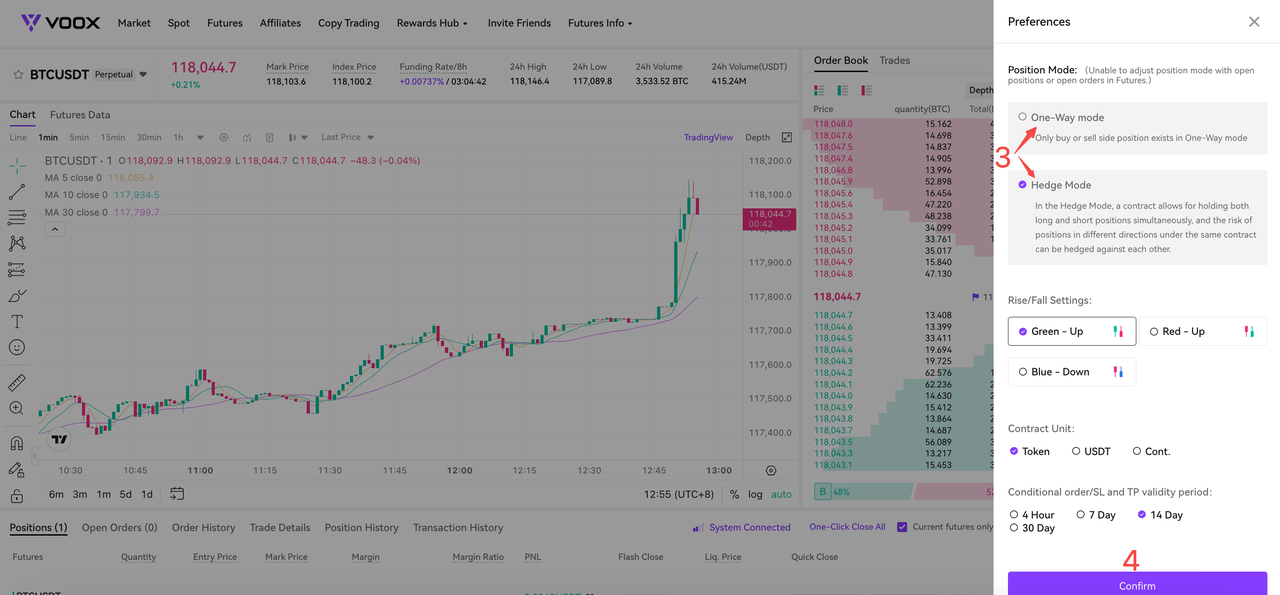The height and width of the screenshot is (595, 1280).
Task: Select 7 Day validity period
Action: point(1095,515)
